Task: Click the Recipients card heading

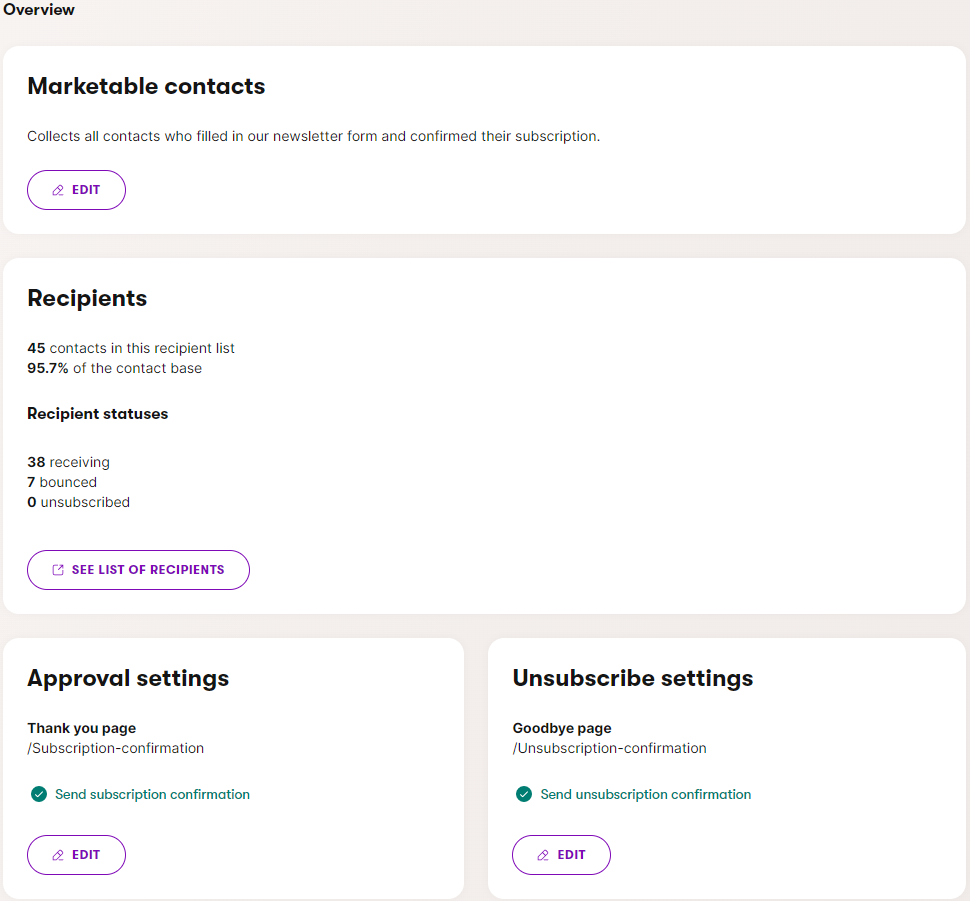Action: point(87,298)
